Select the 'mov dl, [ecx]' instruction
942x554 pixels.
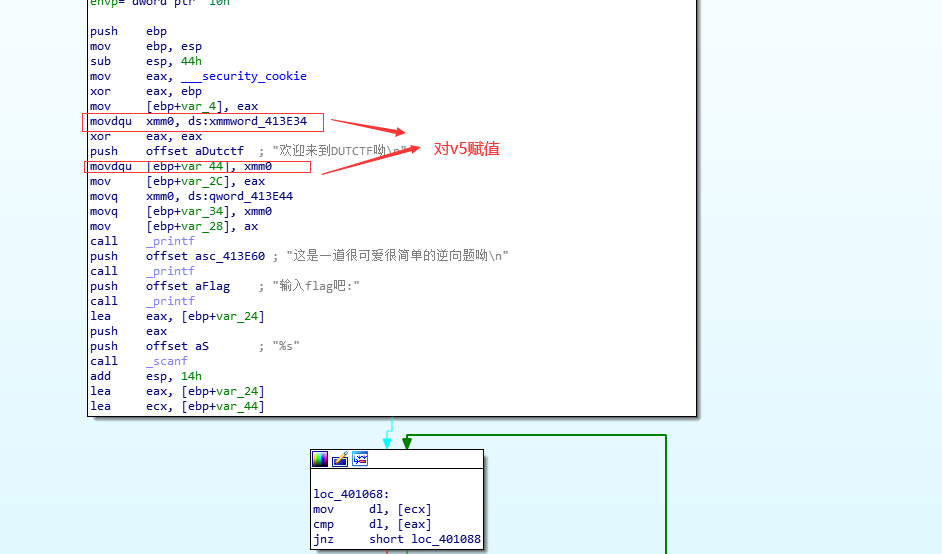coord(372,510)
